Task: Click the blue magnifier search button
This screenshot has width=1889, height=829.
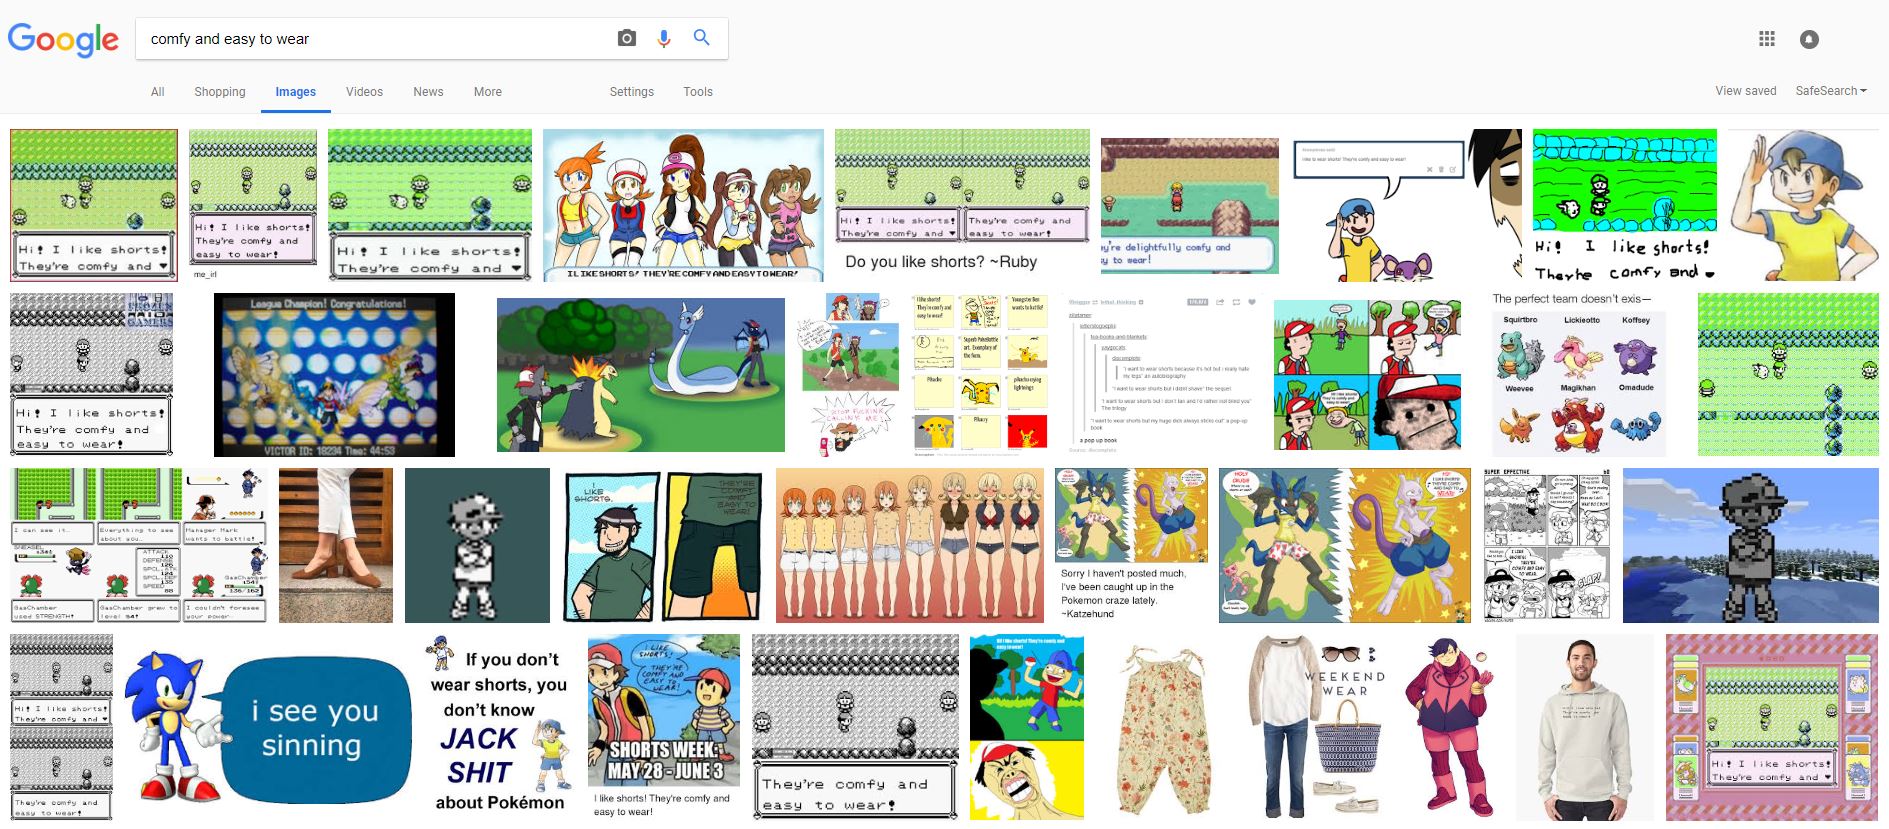Action: pos(702,38)
